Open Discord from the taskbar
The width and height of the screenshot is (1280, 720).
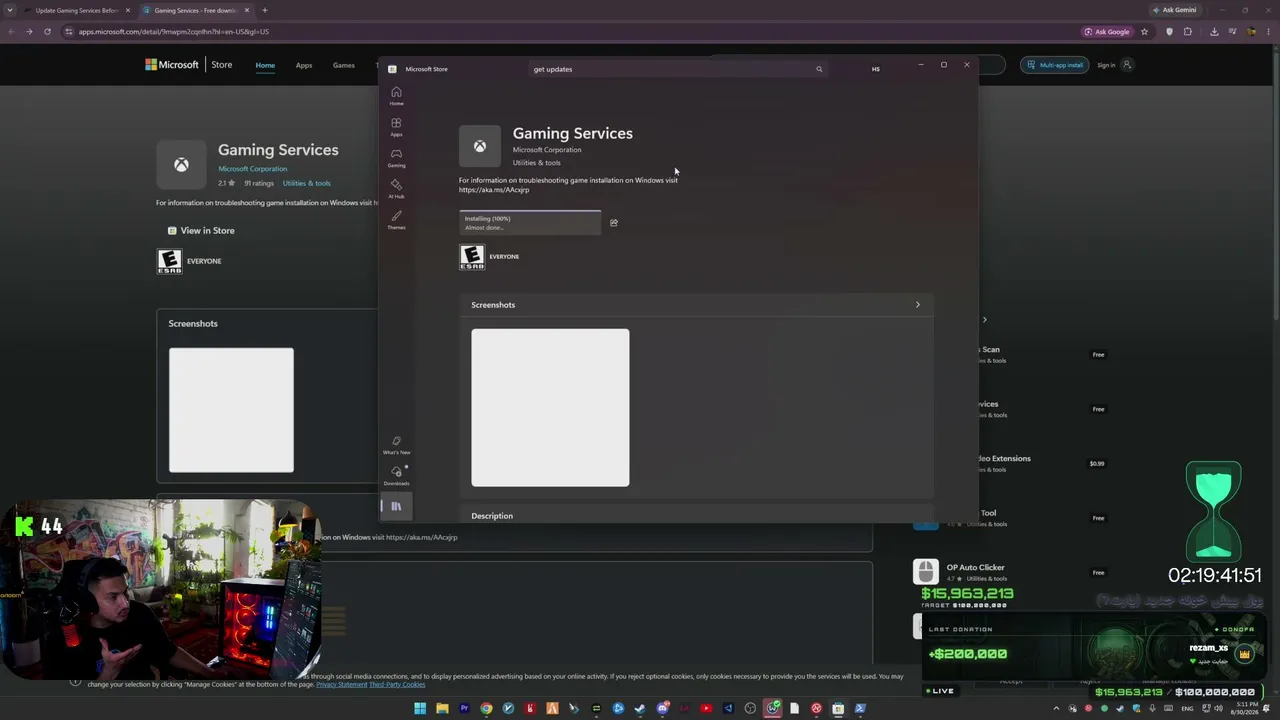pyautogui.click(x=662, y=709)
